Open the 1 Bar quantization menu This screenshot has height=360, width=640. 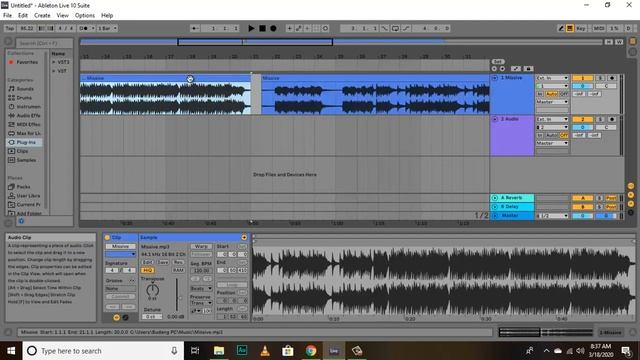tap(107, 28)
